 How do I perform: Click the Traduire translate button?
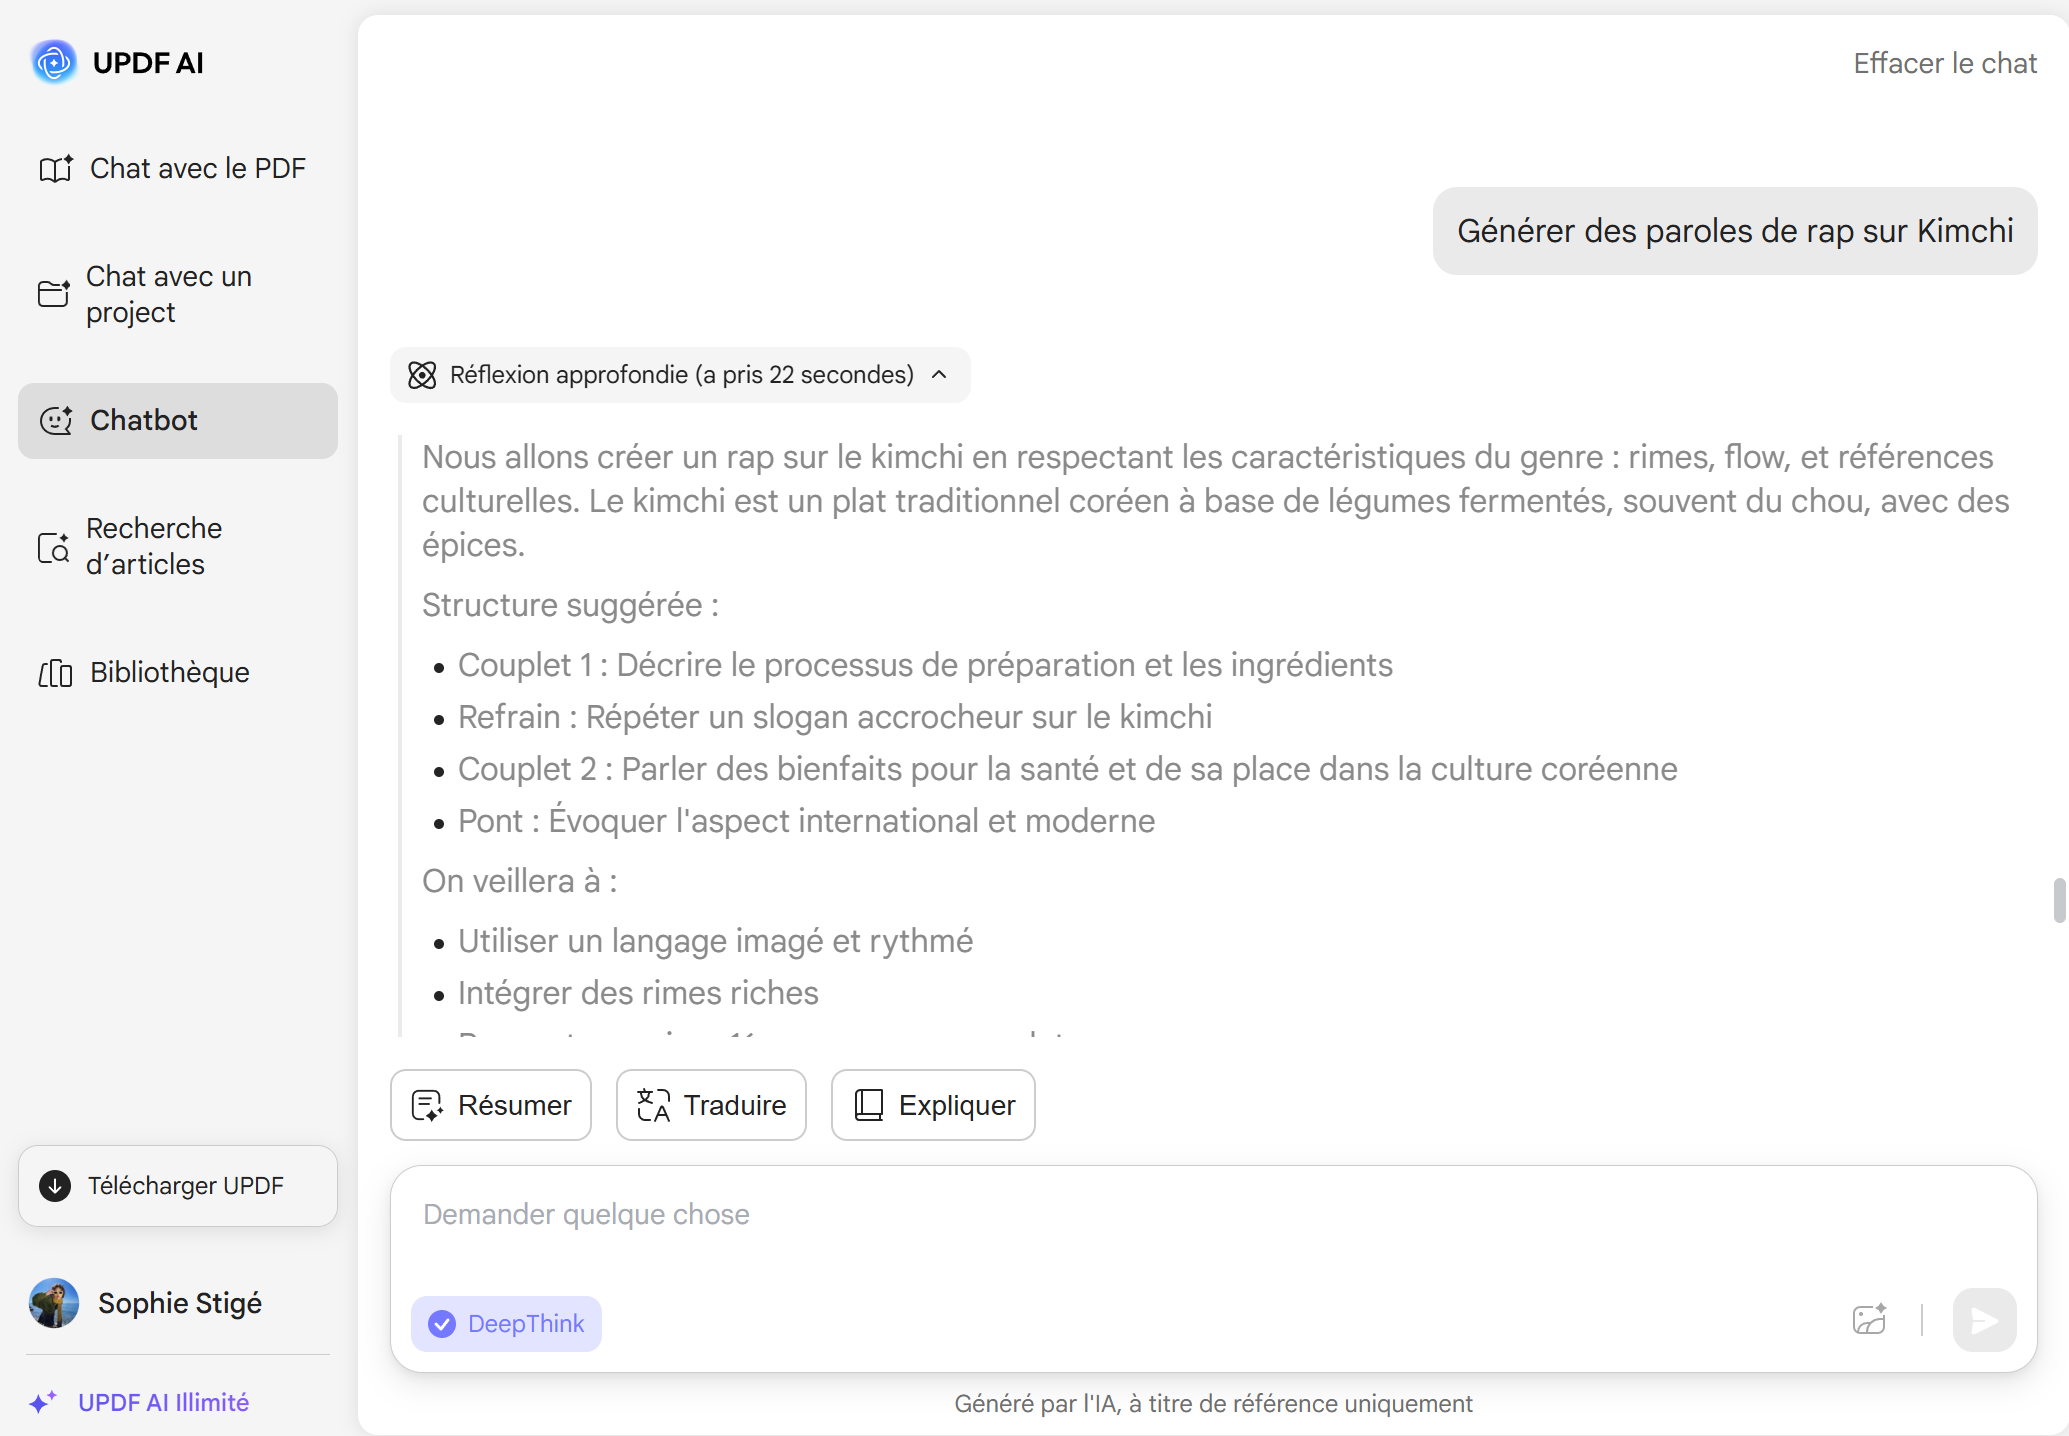(711, 1105)
